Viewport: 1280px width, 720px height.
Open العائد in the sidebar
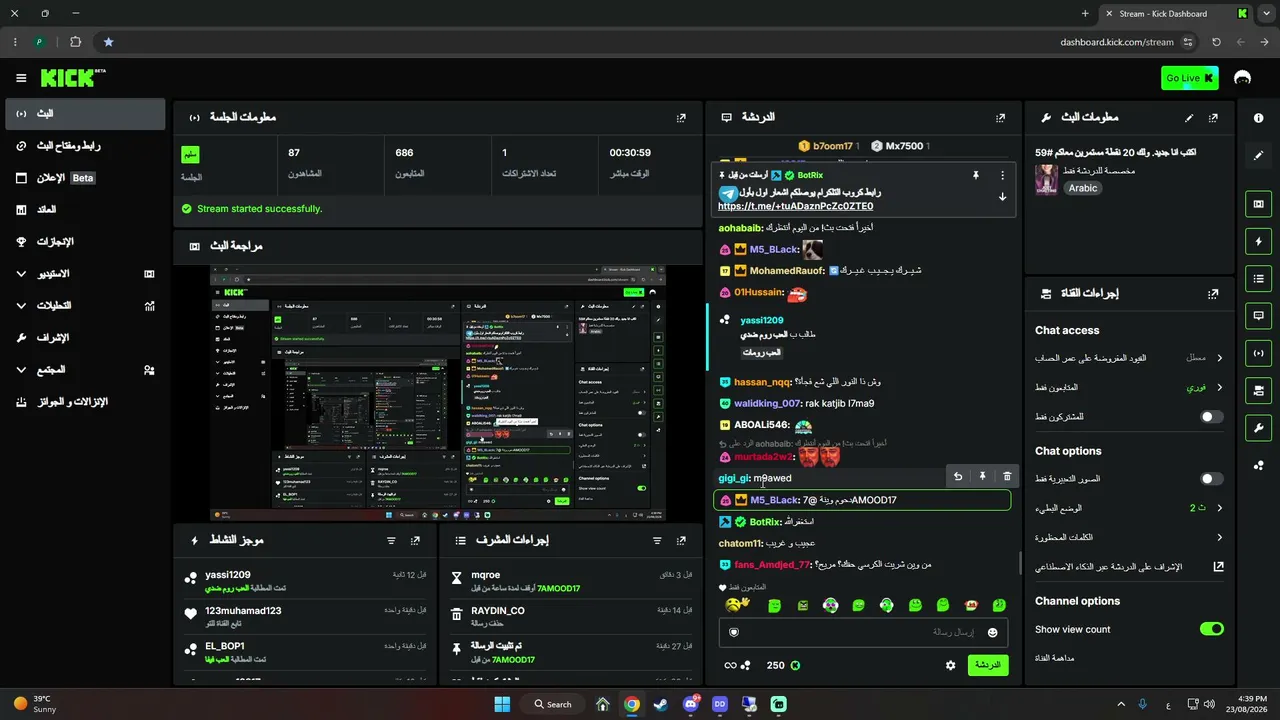[x=85, y=210]
